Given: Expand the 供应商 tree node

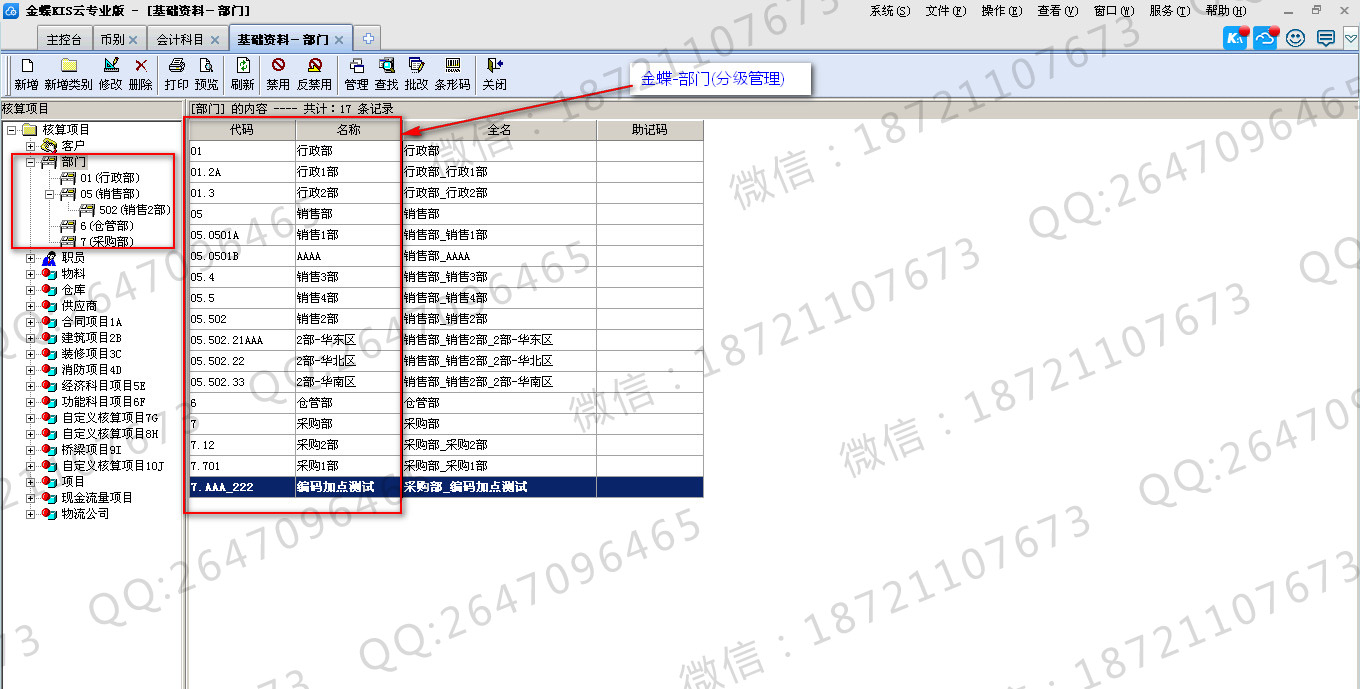Looking at the screenshot, I should point(31,306).
